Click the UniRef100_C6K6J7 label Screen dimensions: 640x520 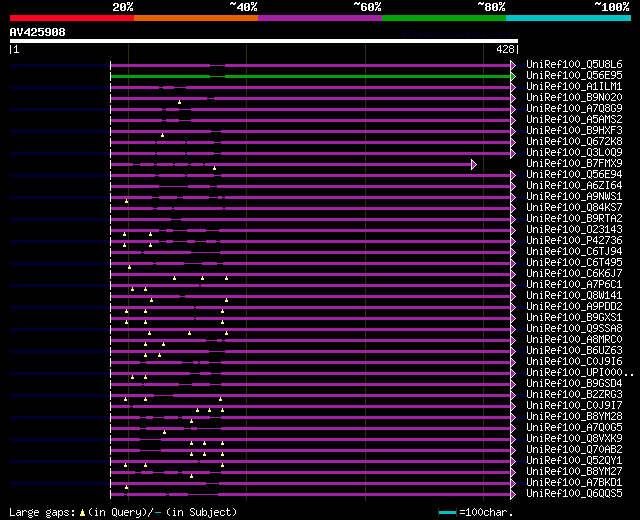(x=574, y=273)
